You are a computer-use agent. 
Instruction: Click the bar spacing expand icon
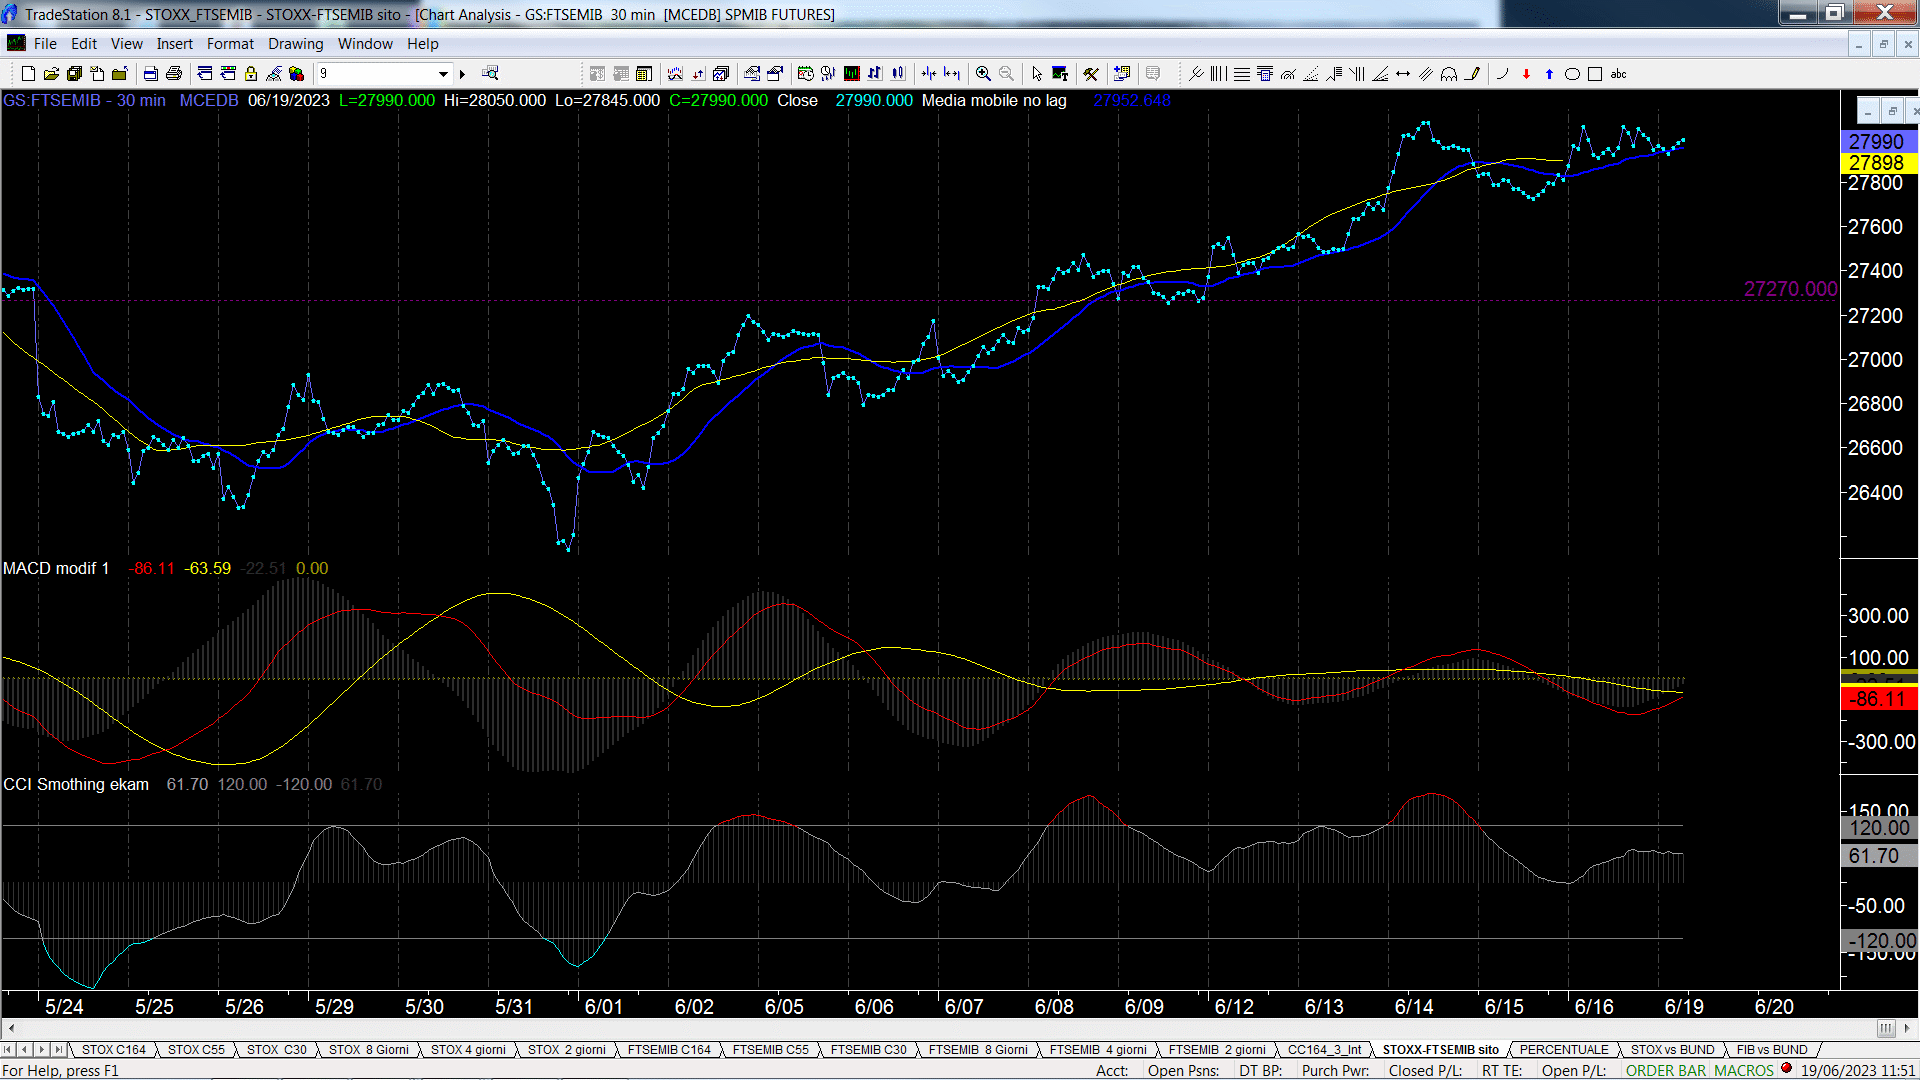[x=951, y=73]
